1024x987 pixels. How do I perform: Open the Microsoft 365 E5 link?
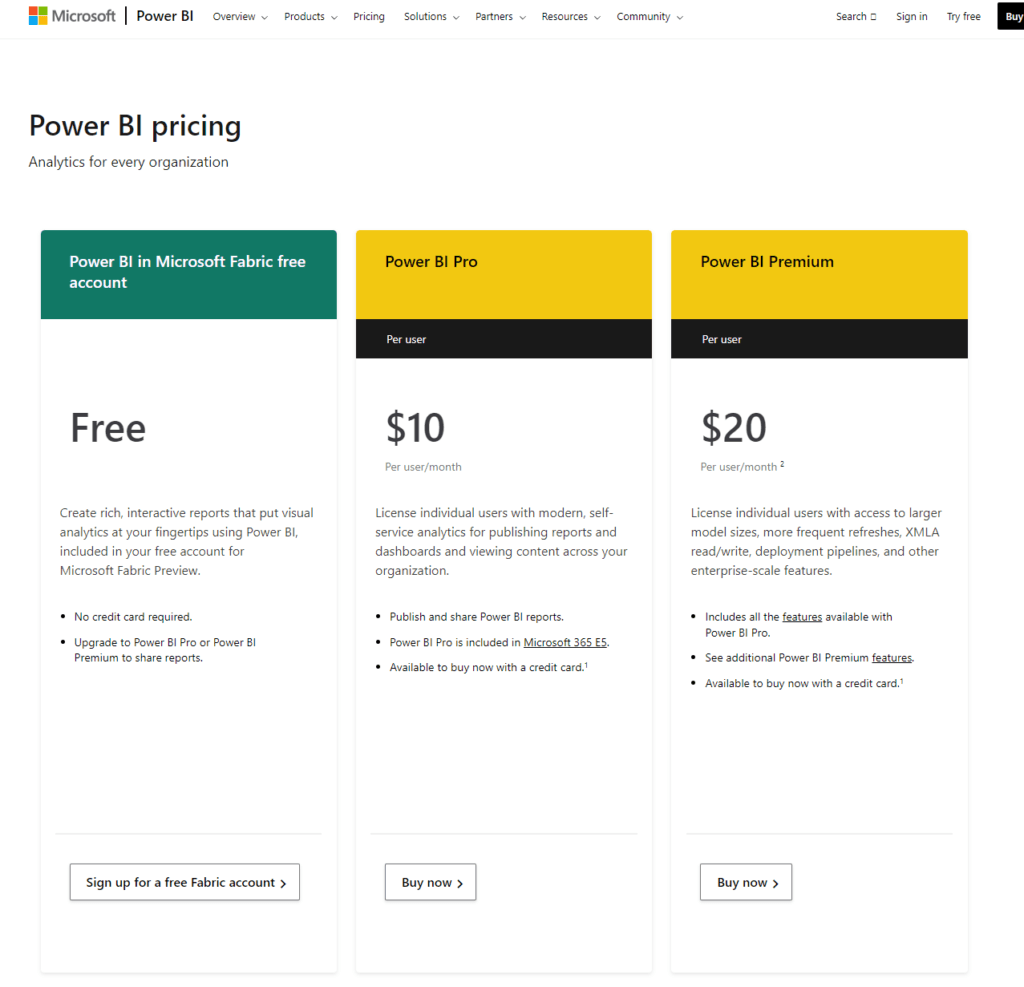[x=565, y=643]
